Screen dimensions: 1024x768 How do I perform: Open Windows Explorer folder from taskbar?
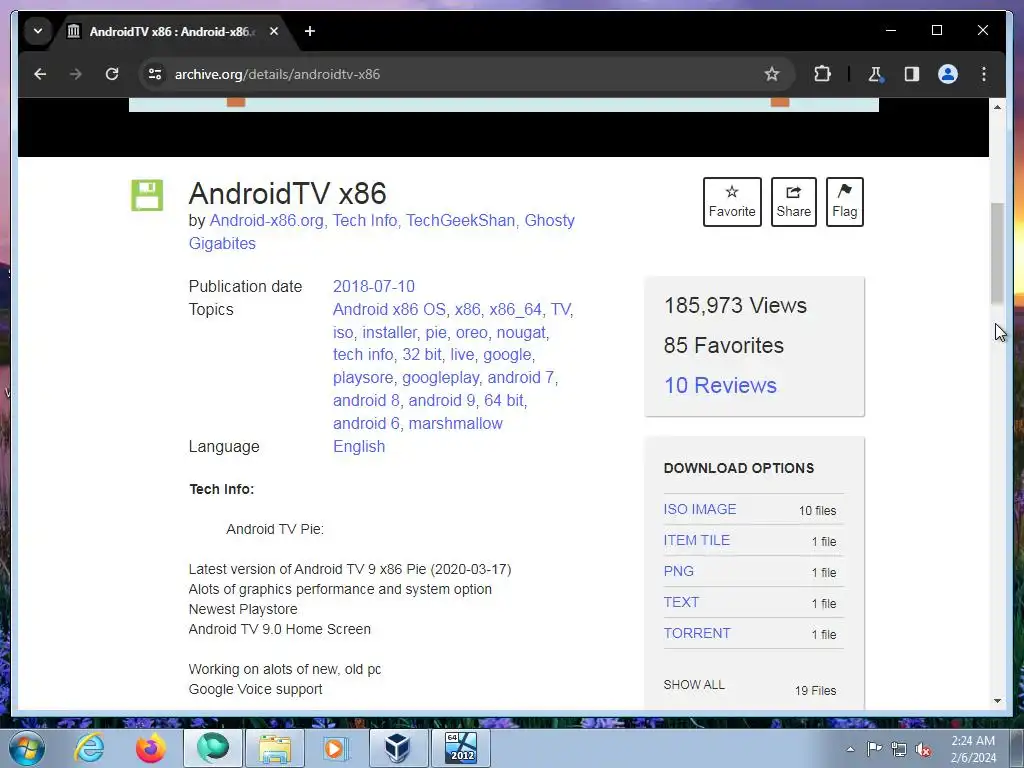click(x=275, y=748)
